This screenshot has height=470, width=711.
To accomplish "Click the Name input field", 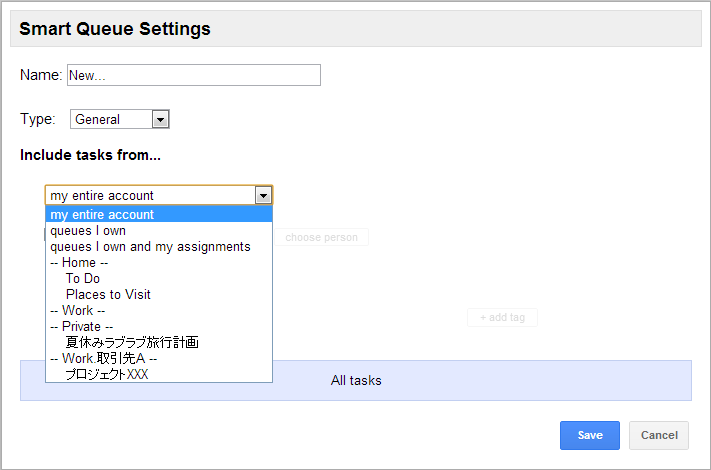I will [x=193, y=75].
